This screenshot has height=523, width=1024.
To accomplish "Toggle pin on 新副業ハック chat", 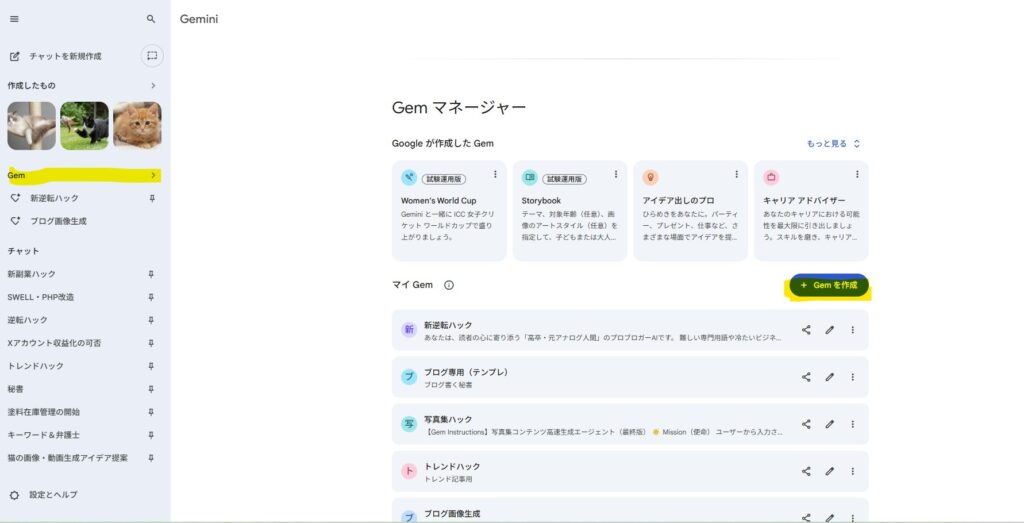I will point(151,274).
